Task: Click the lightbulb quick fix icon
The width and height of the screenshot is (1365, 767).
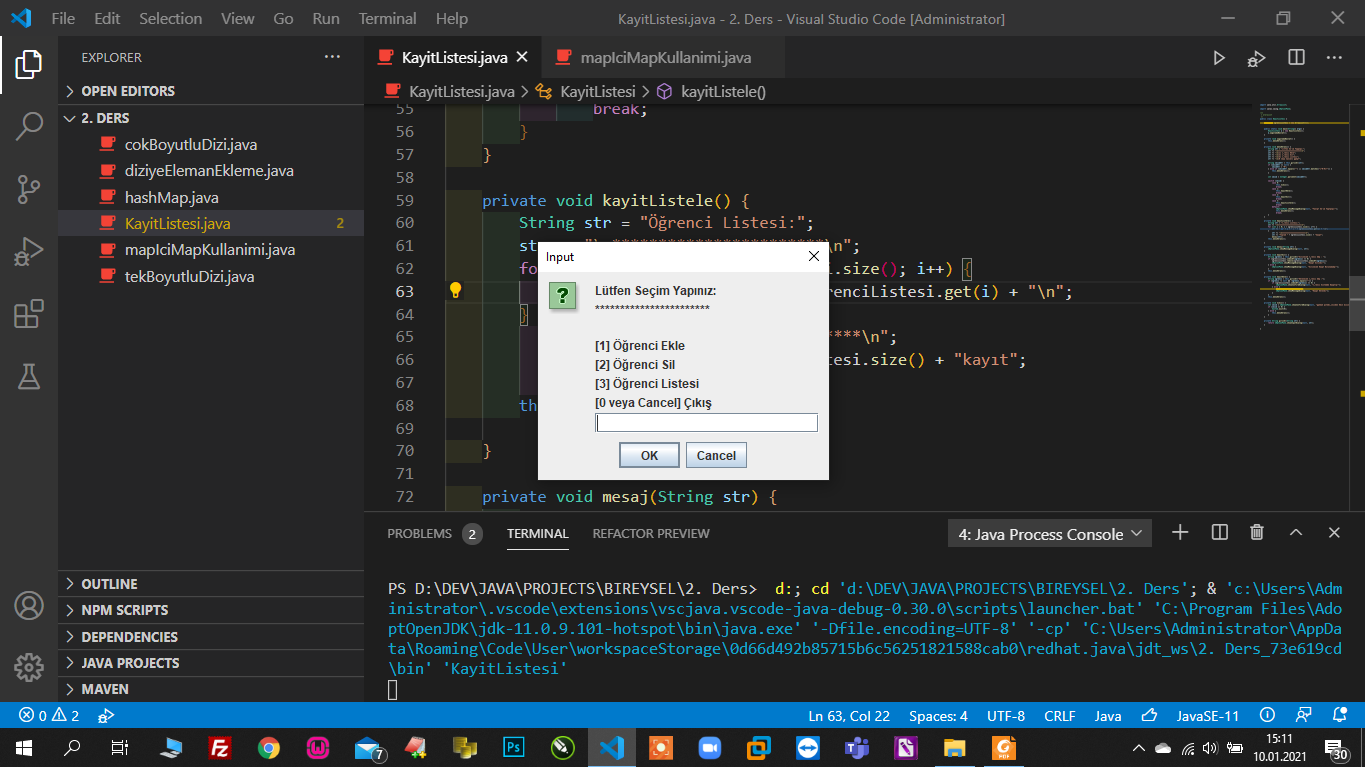Action: tap(455, 291)
